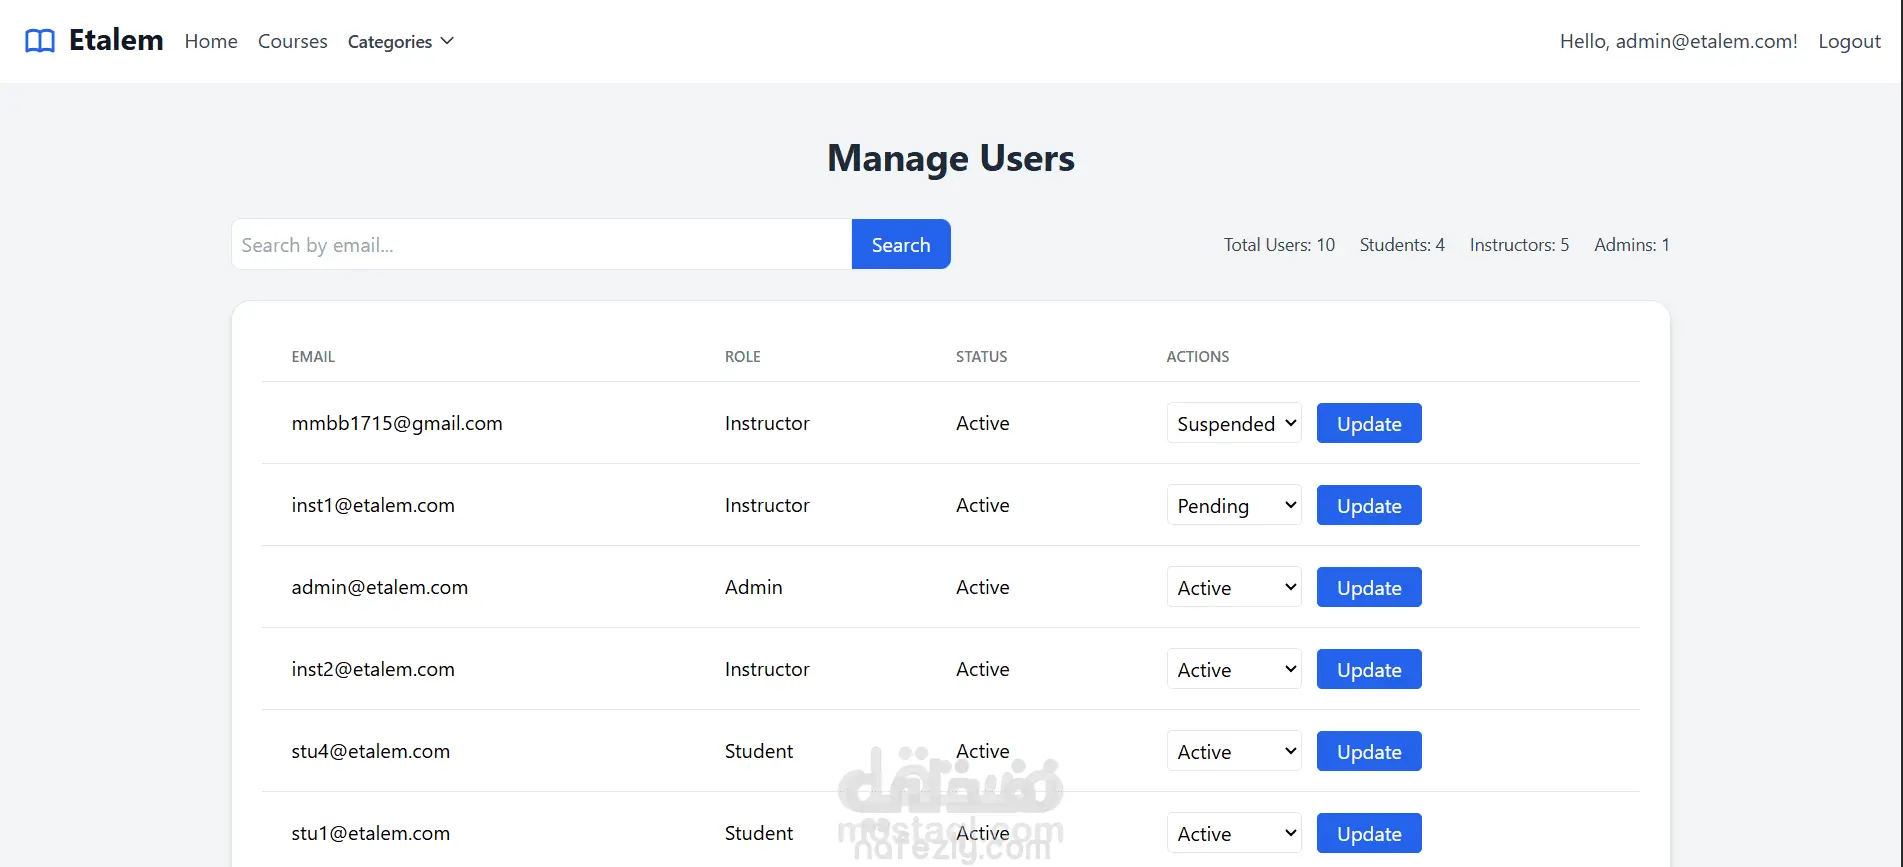The width and height of the screenshot is (1903, 867).
Task: Click Update for stu4@etalem.com
Action: pos(1368,751)
